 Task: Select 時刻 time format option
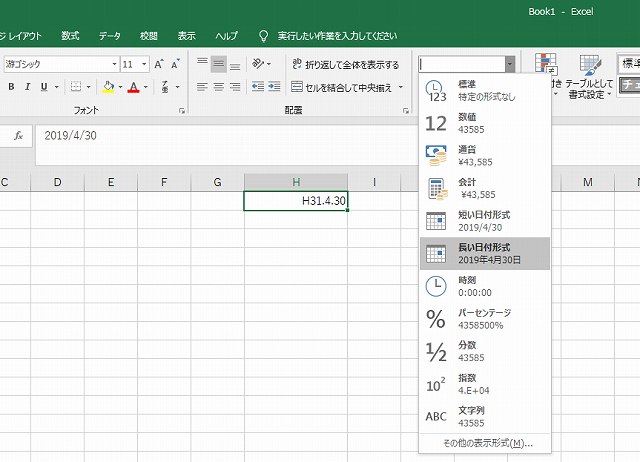[x=485, y=286]
